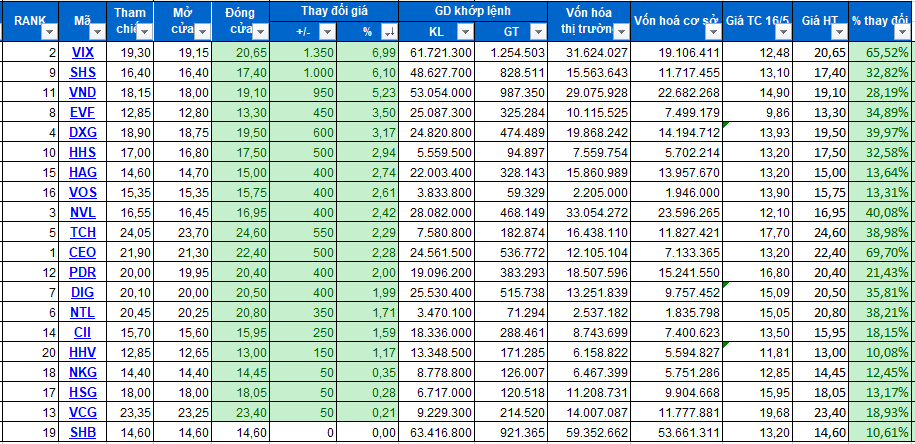The width and height of the screenshot is (915, 444).
Task: Open the Tham chiếu column filter dropdown
Action: [143, 32]
